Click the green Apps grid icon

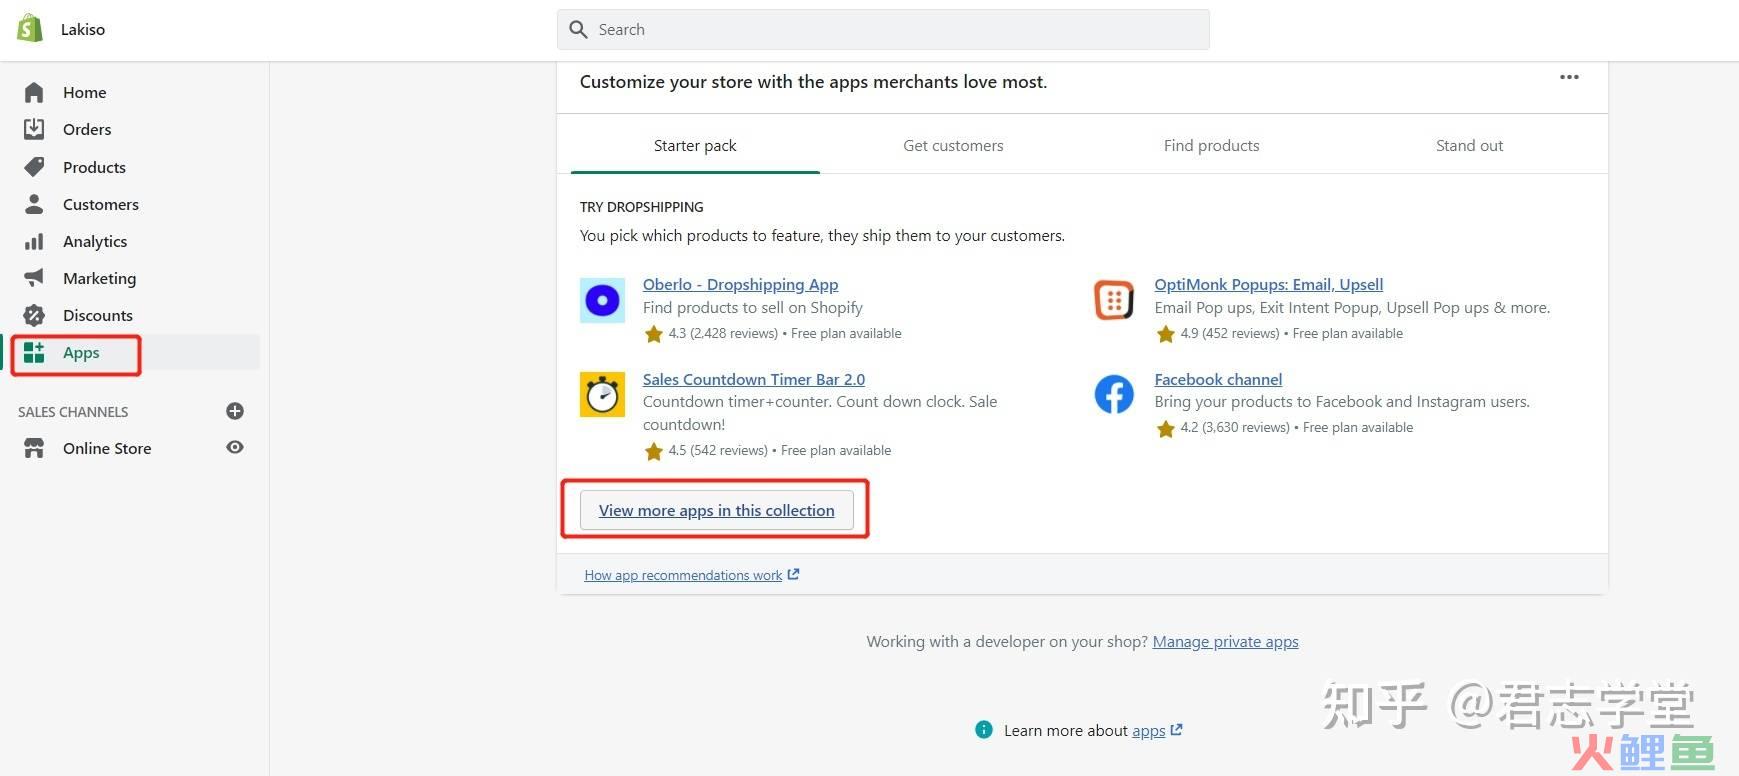click(34, 352)
